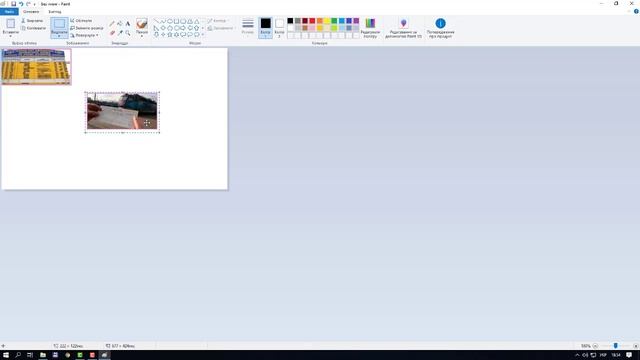Open the notification center icon
The width and height of the screenshot is (640, 360).
629,355
